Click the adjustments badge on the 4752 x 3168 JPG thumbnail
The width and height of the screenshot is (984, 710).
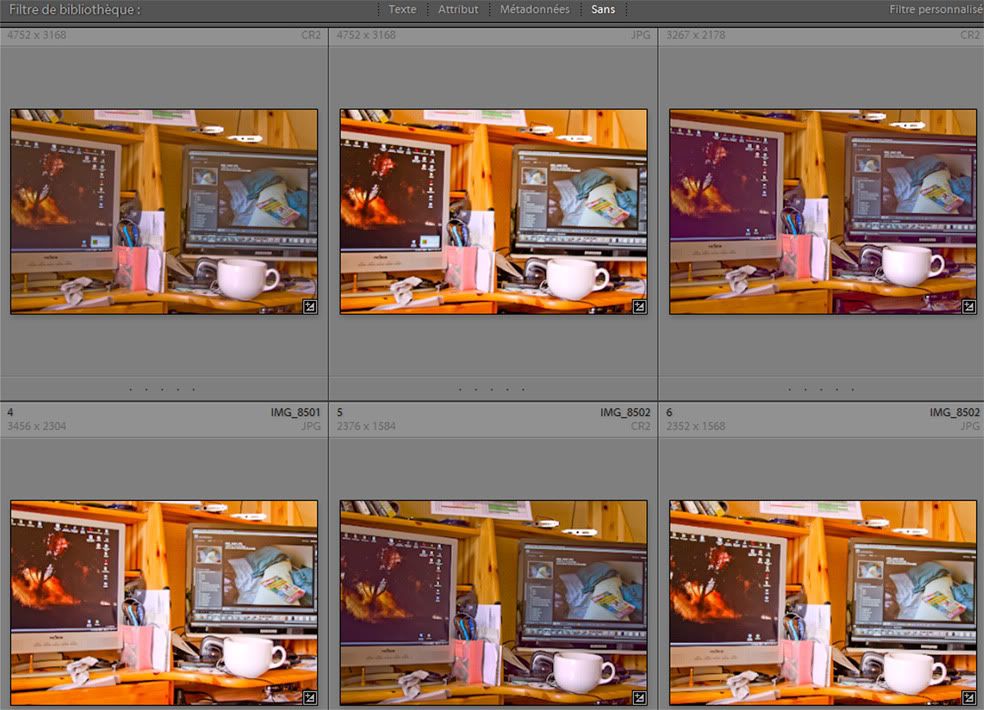639,306
